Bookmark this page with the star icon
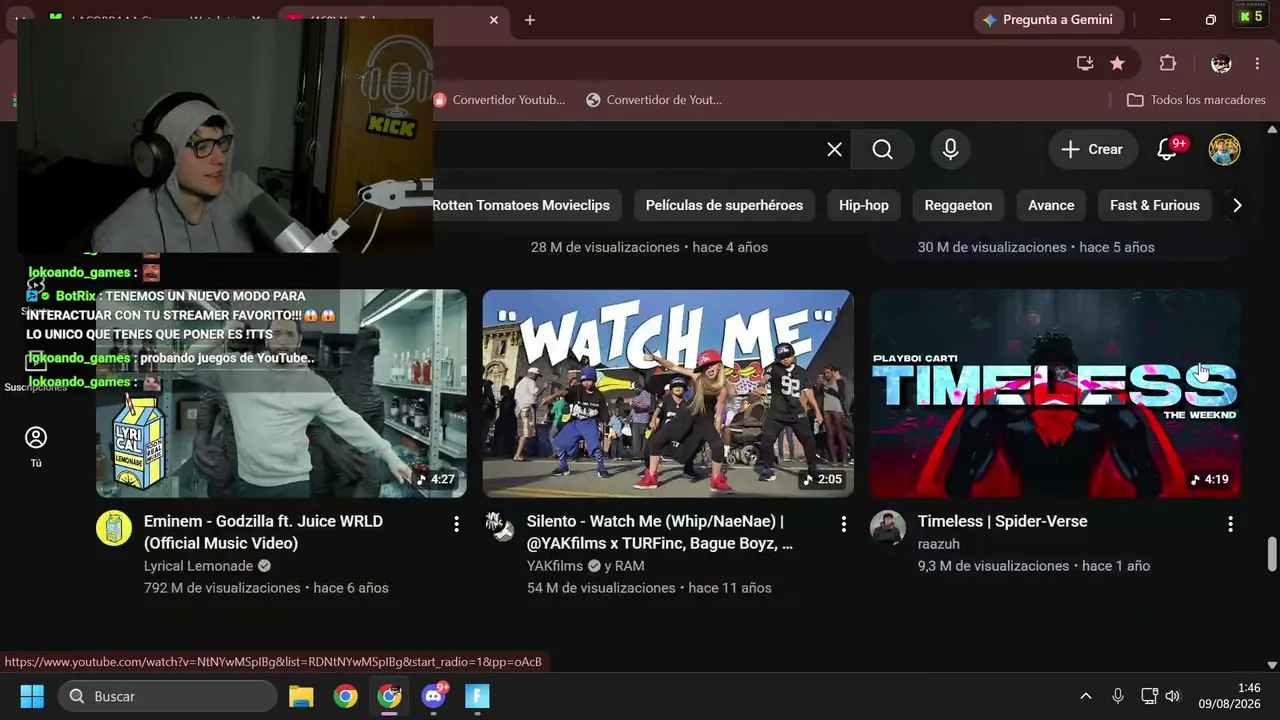The width and height of the screenshot is (1280, 720). click(x=1117, y=63)
